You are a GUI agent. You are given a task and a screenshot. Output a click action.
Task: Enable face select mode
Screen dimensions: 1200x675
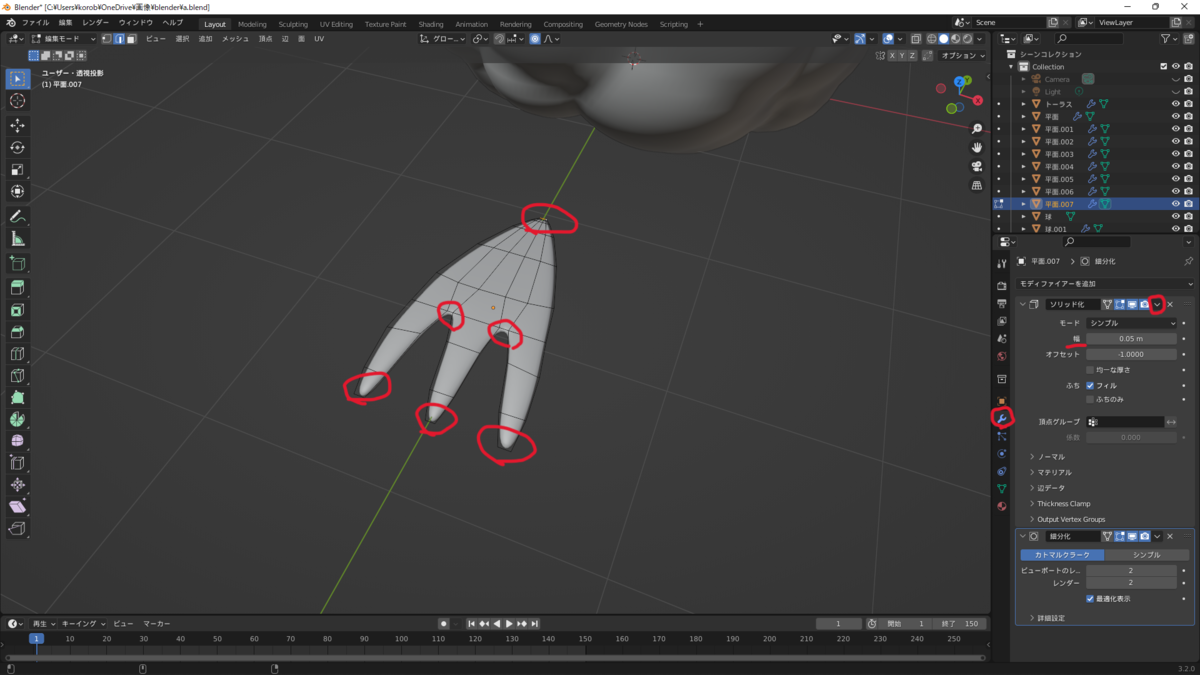(x=131, y=39)
